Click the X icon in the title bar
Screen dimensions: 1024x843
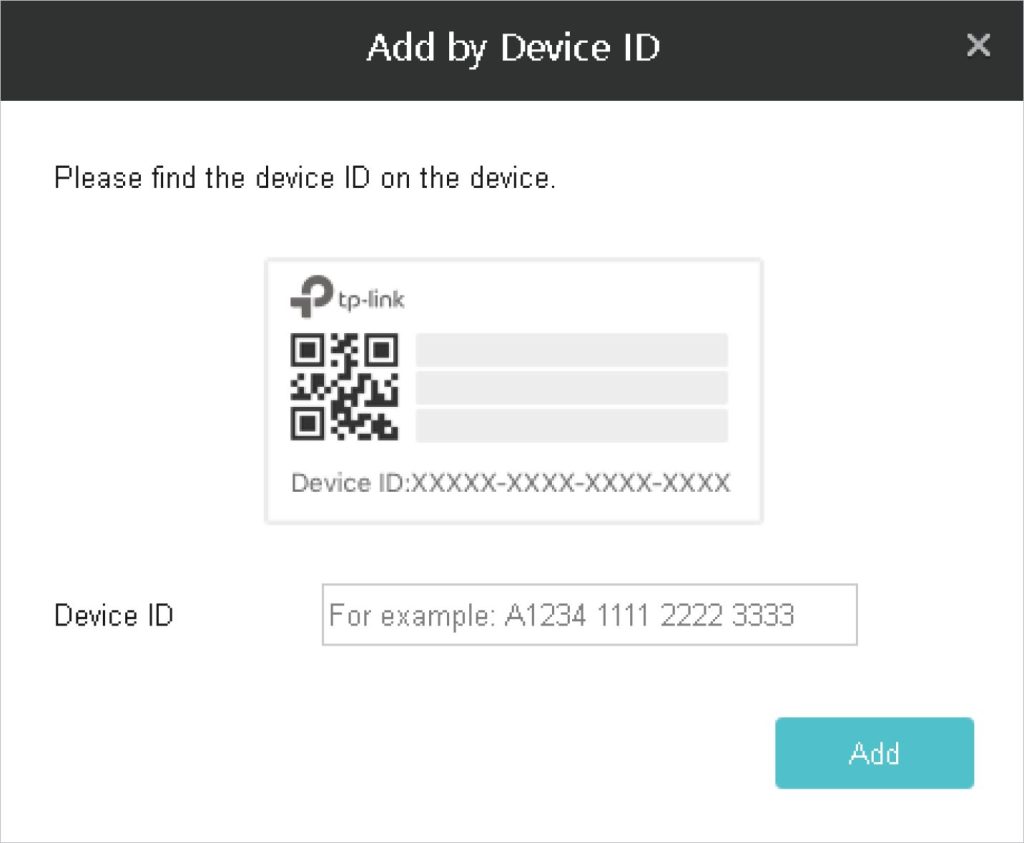[x=978, y=45]
